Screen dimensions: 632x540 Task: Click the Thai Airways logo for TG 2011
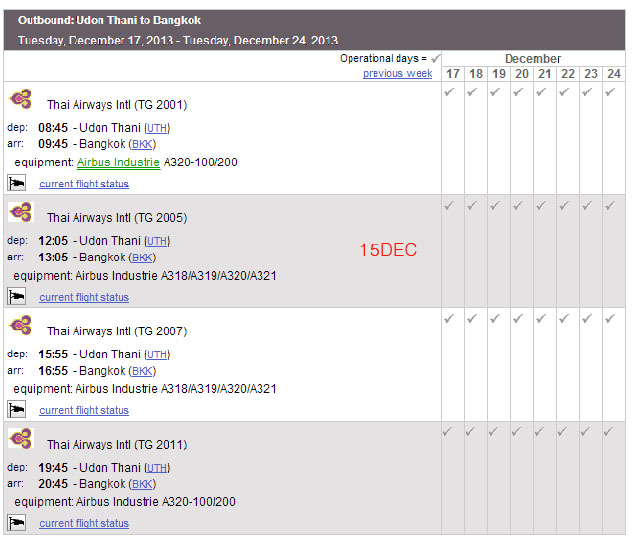[x=21, y=439]
